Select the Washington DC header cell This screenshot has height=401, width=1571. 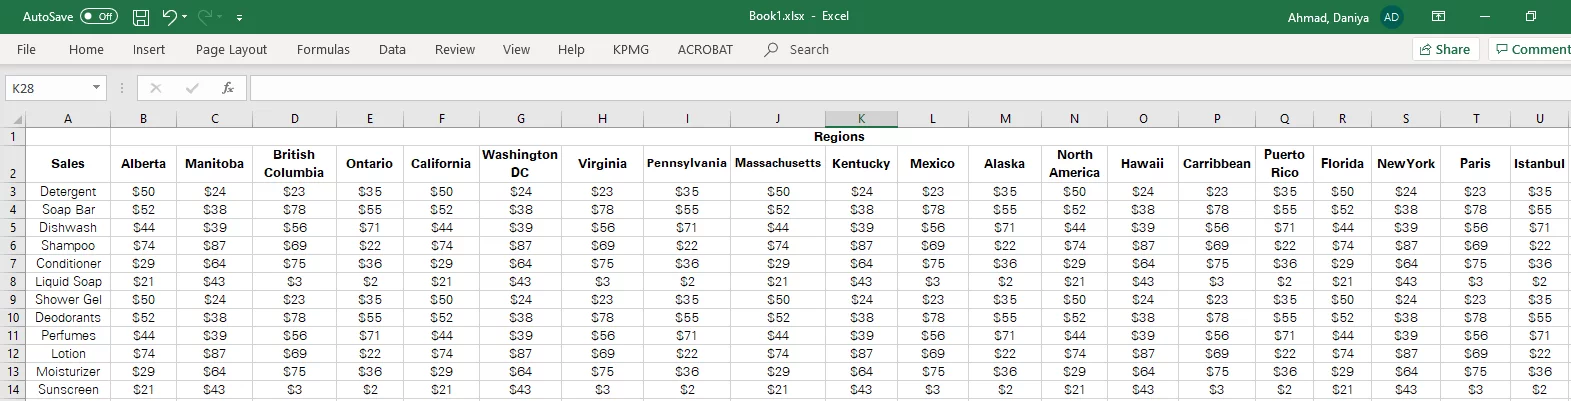point(520,163)
